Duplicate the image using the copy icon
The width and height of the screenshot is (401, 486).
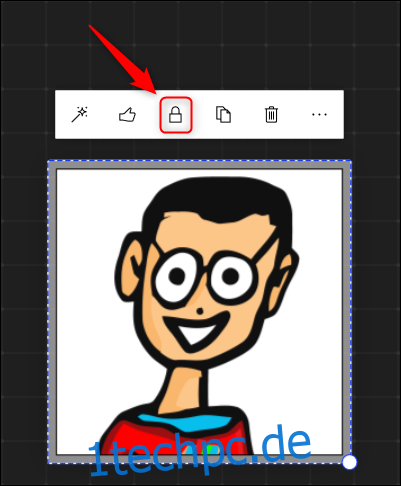223,115
